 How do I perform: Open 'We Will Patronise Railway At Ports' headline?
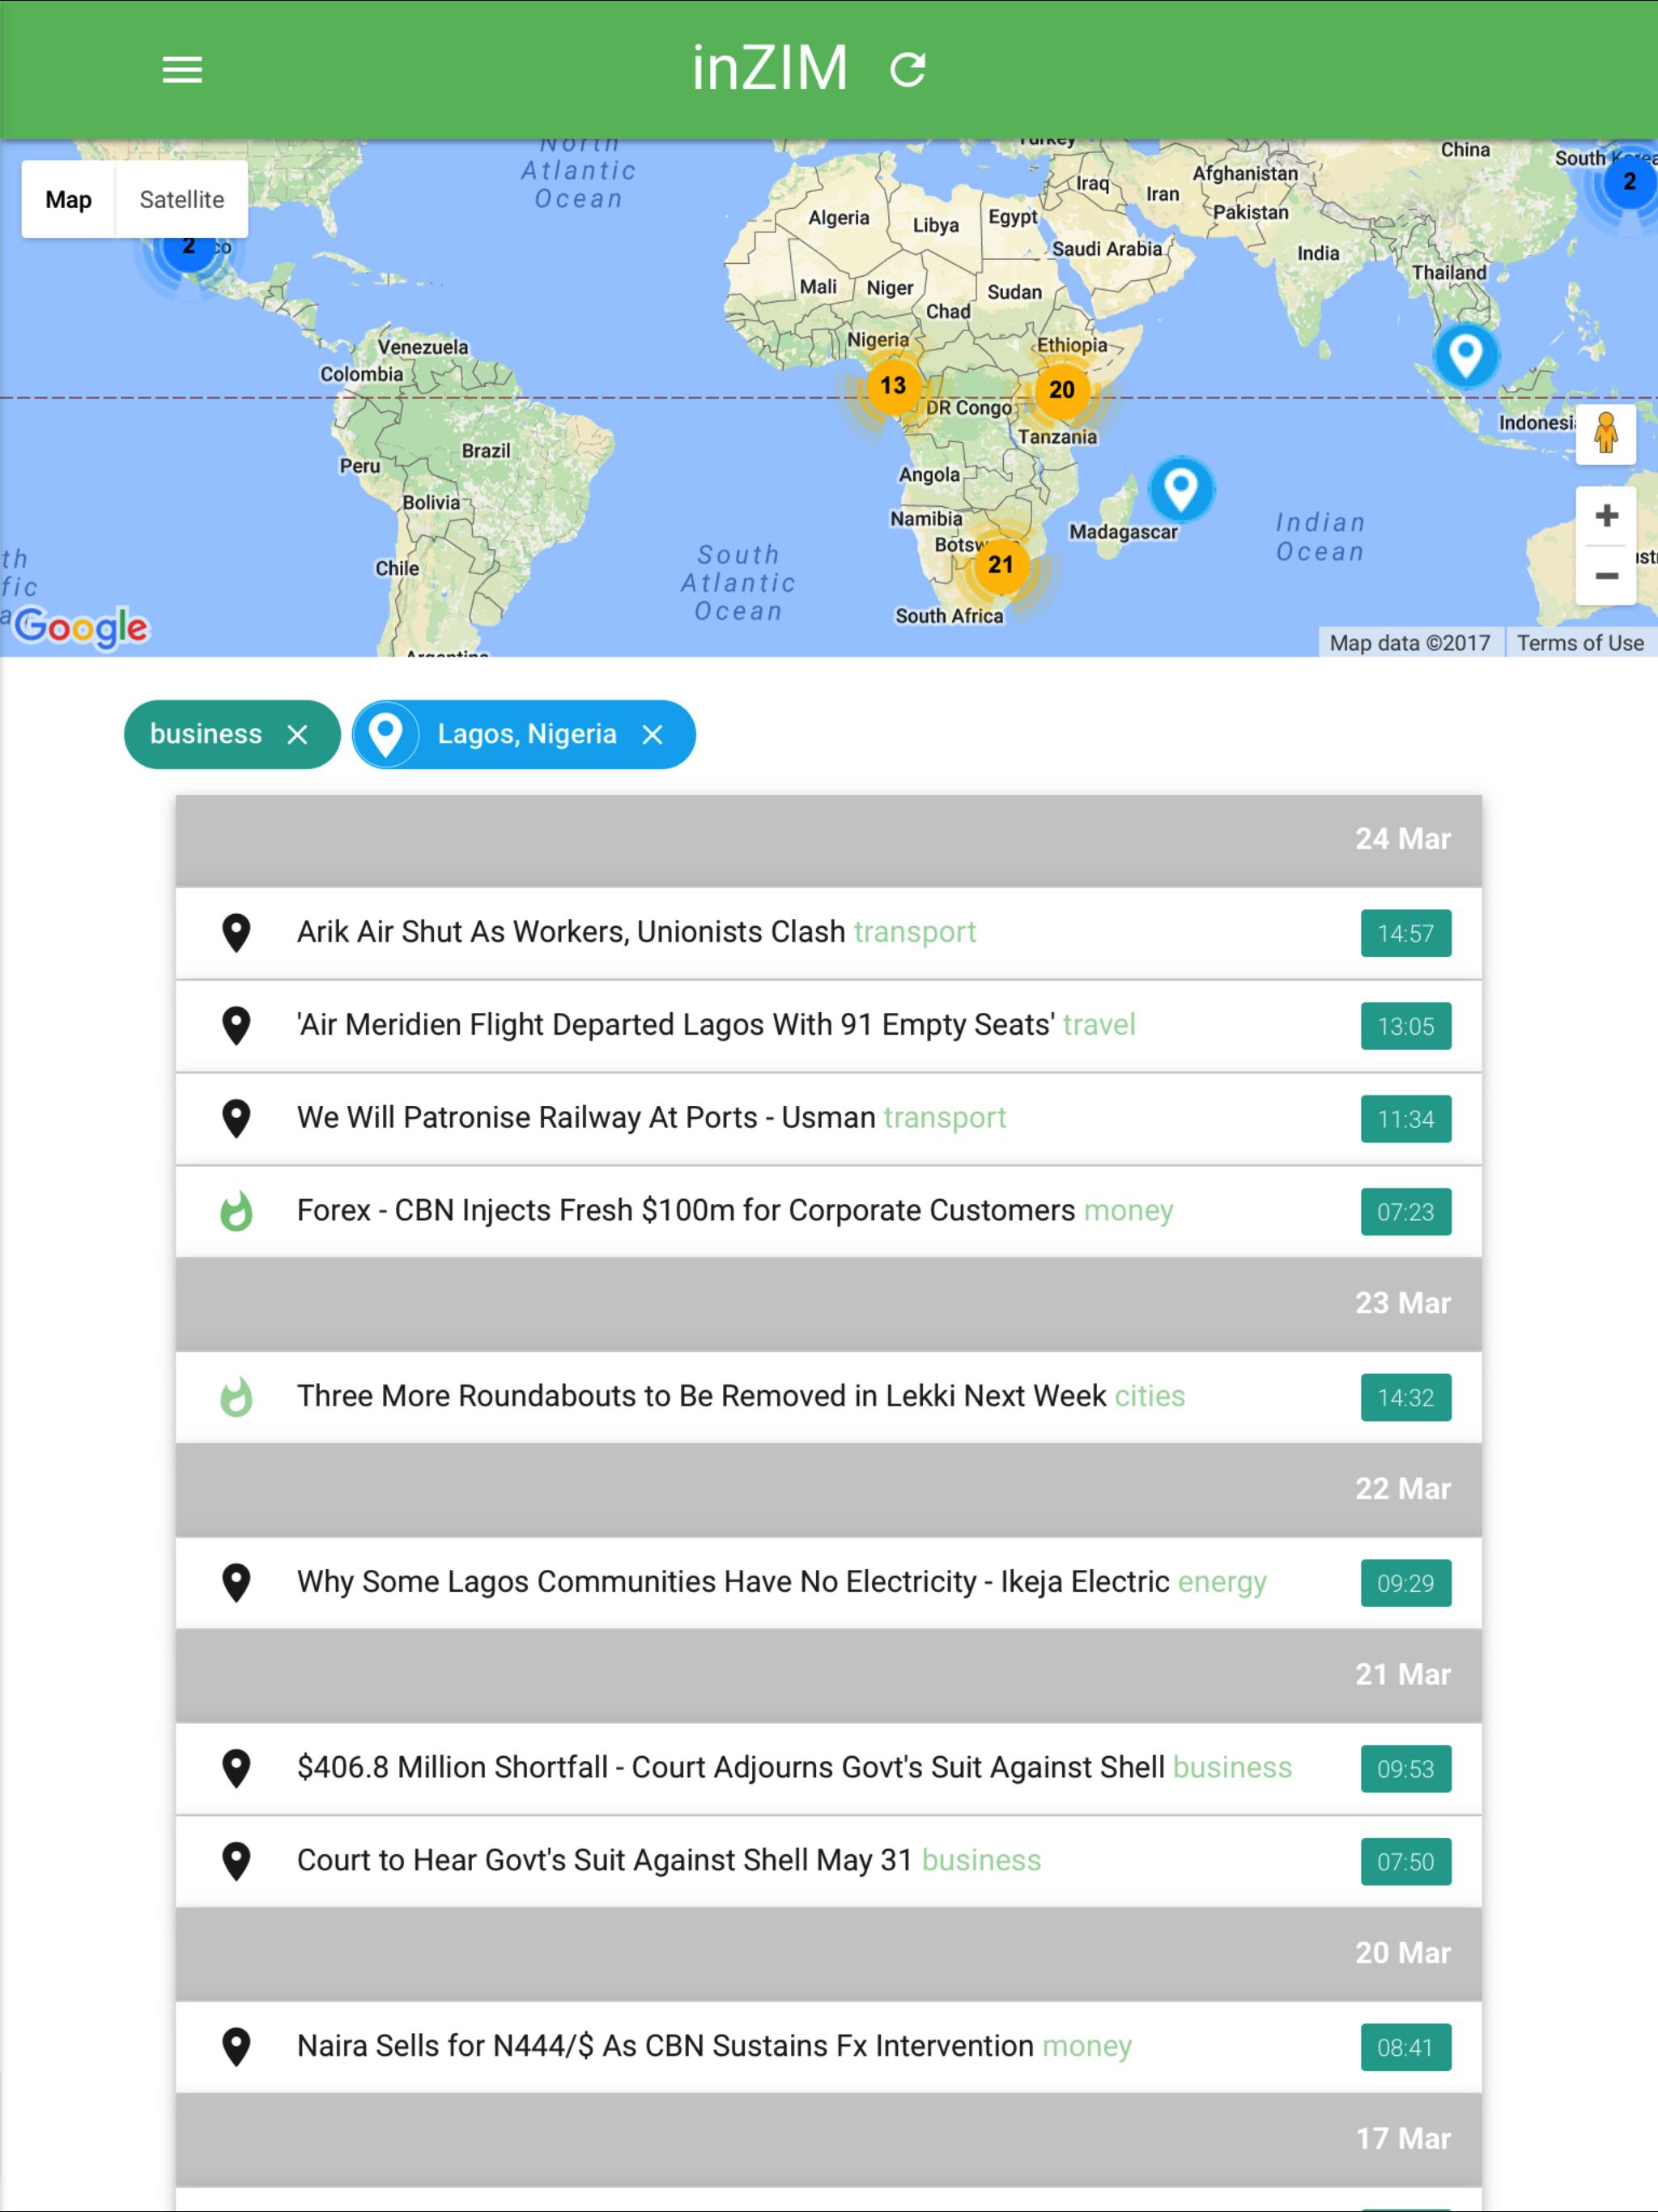tap(586, 1118)
